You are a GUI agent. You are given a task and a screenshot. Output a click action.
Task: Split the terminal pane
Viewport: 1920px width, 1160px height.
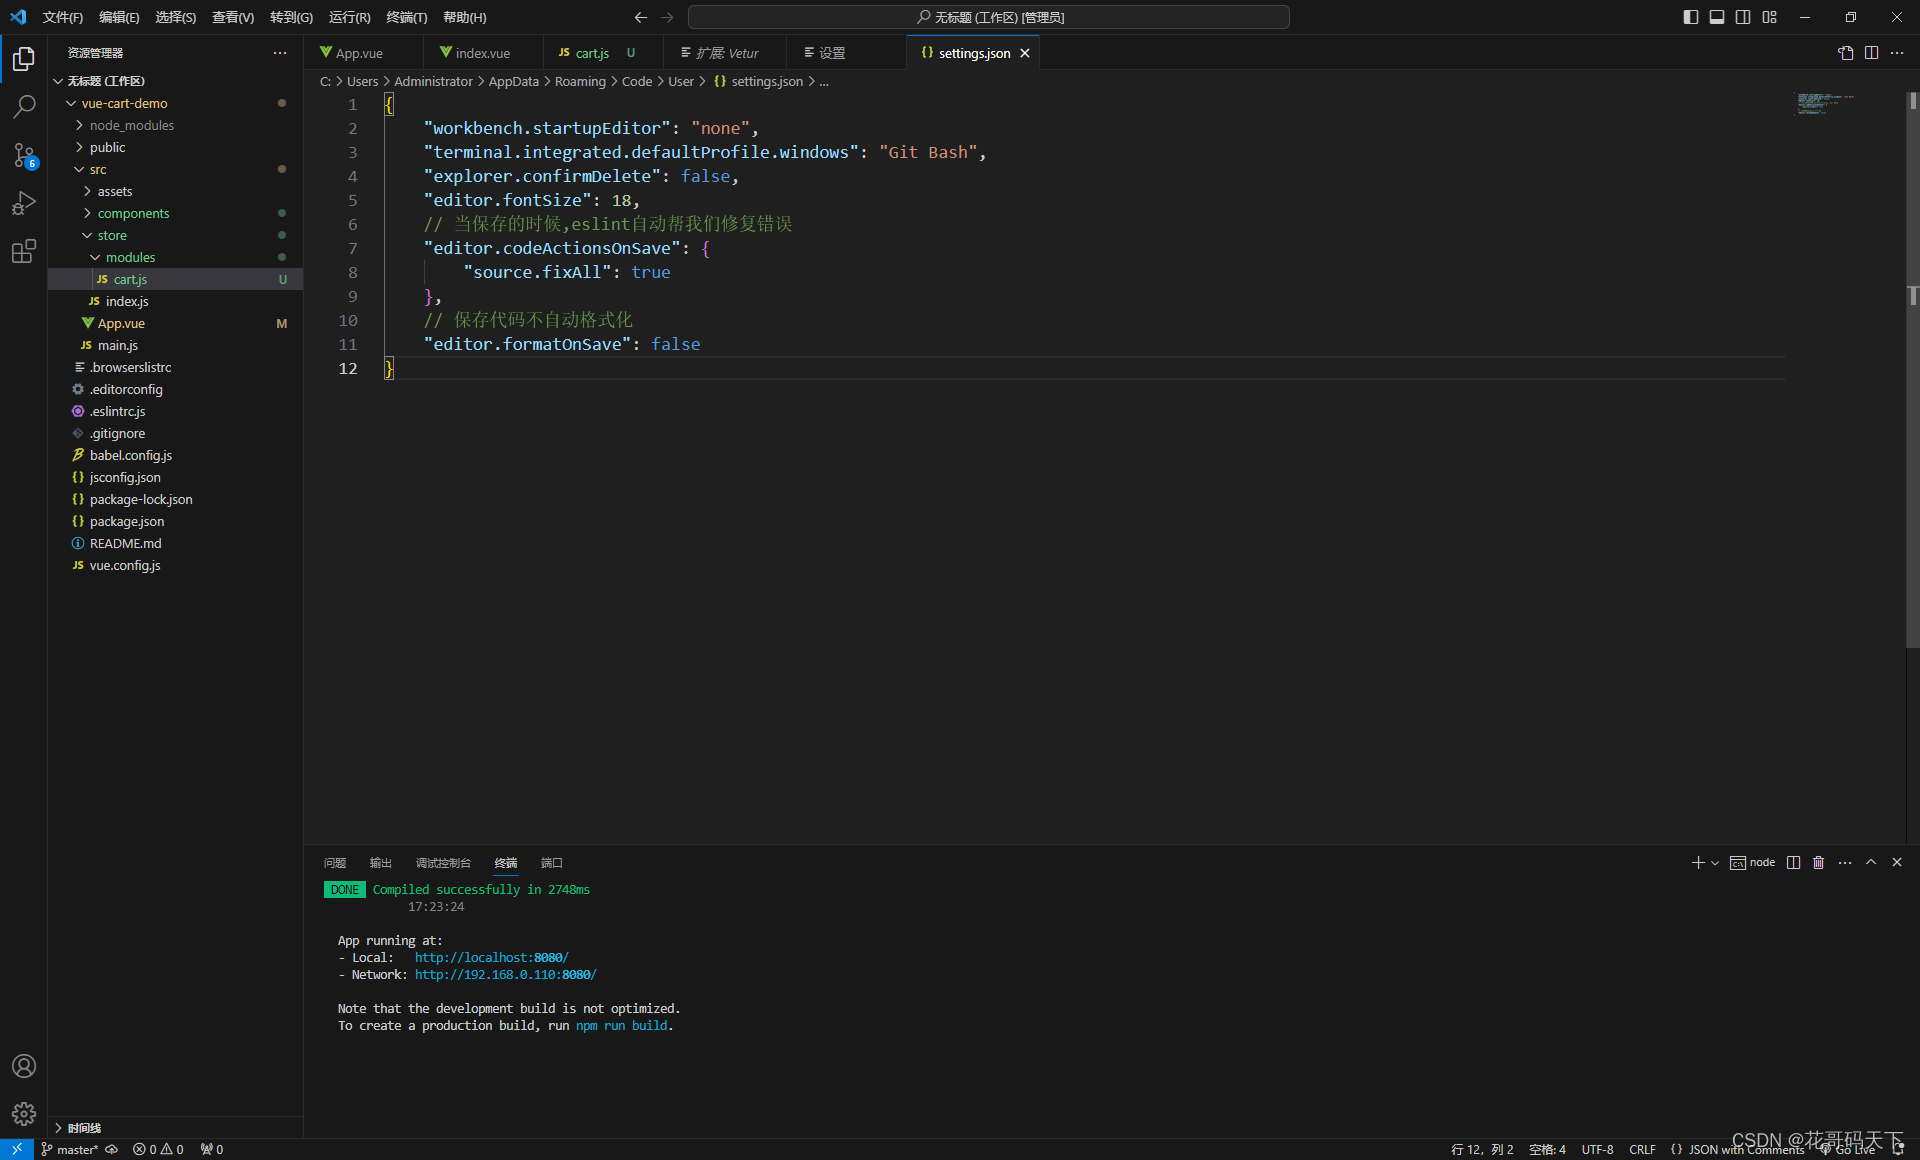1792,862
